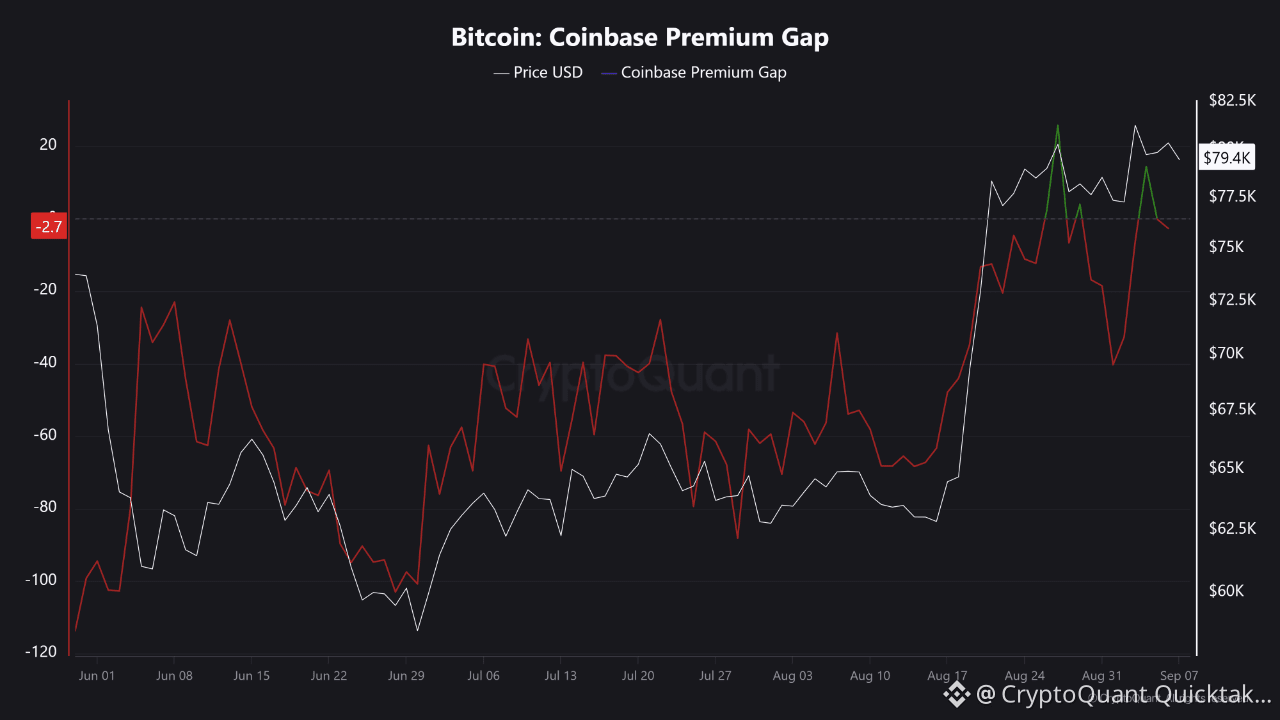Select the $79.4K current price label

coord(1226,158)
